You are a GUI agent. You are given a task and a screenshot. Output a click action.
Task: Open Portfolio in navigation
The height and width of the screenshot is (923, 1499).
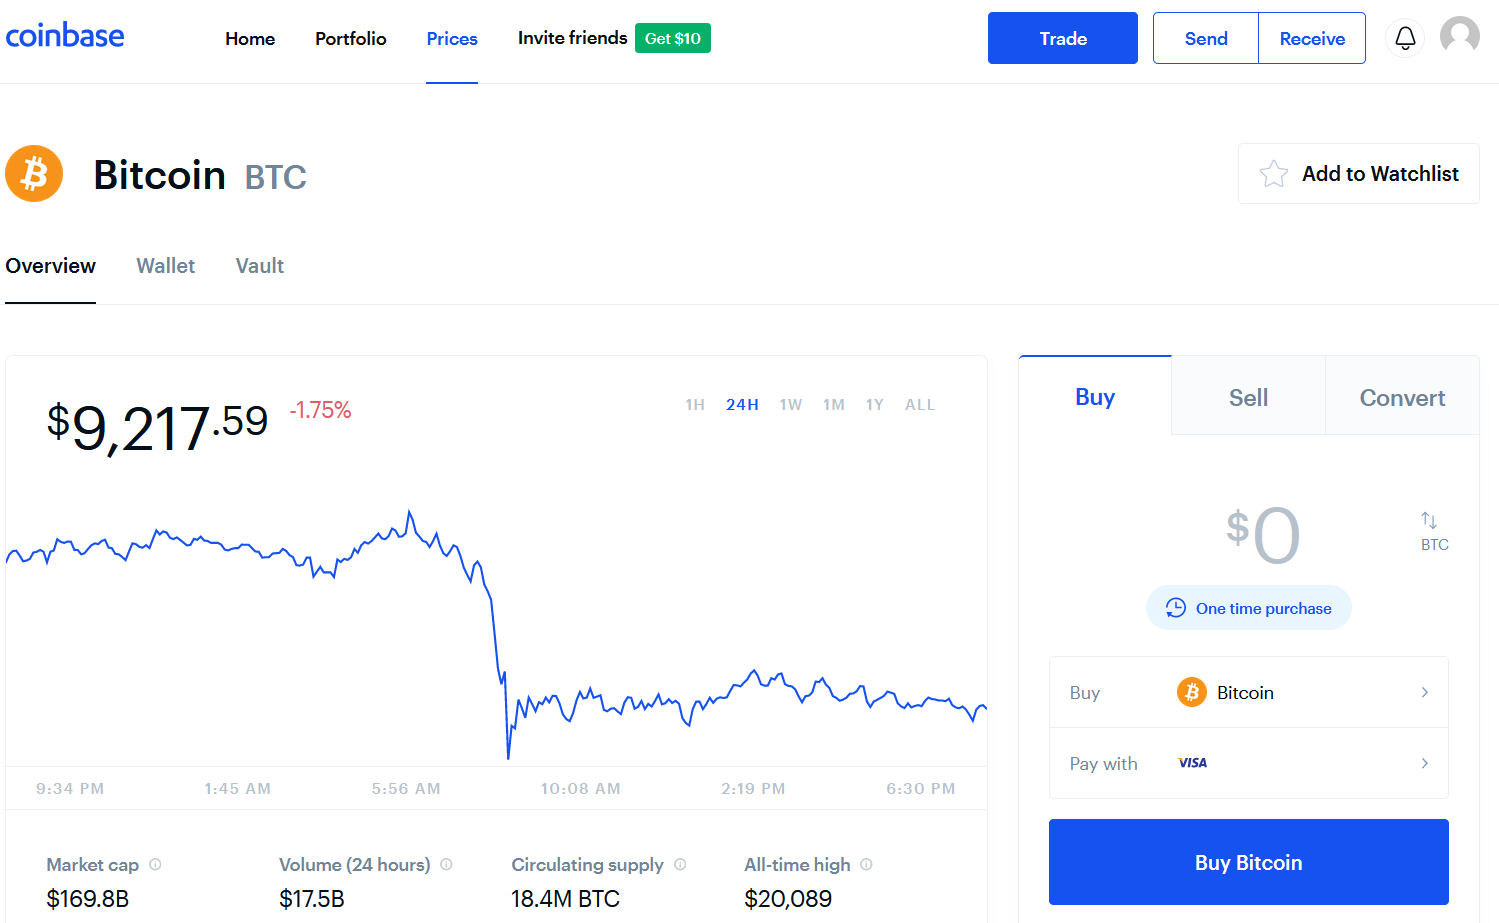[351, 39]
